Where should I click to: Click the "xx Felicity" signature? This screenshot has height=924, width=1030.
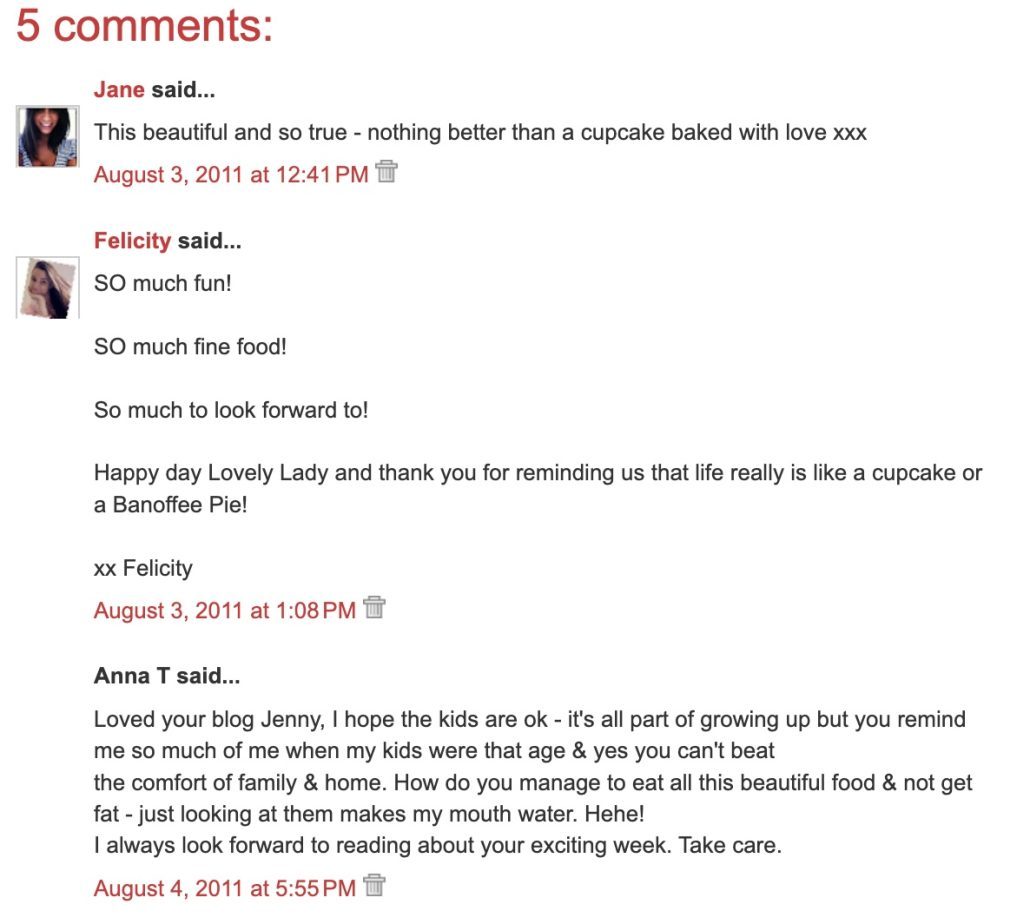tap(142, 568)
